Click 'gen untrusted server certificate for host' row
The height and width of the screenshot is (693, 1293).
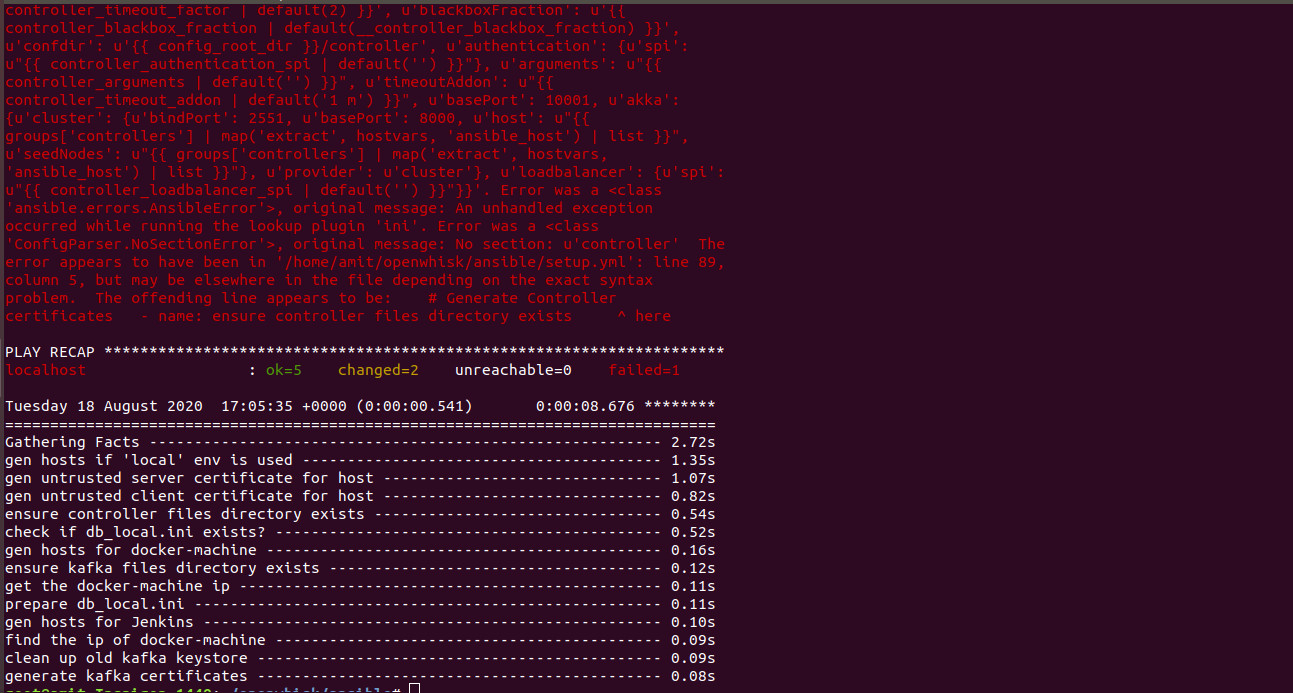point(360,478)
